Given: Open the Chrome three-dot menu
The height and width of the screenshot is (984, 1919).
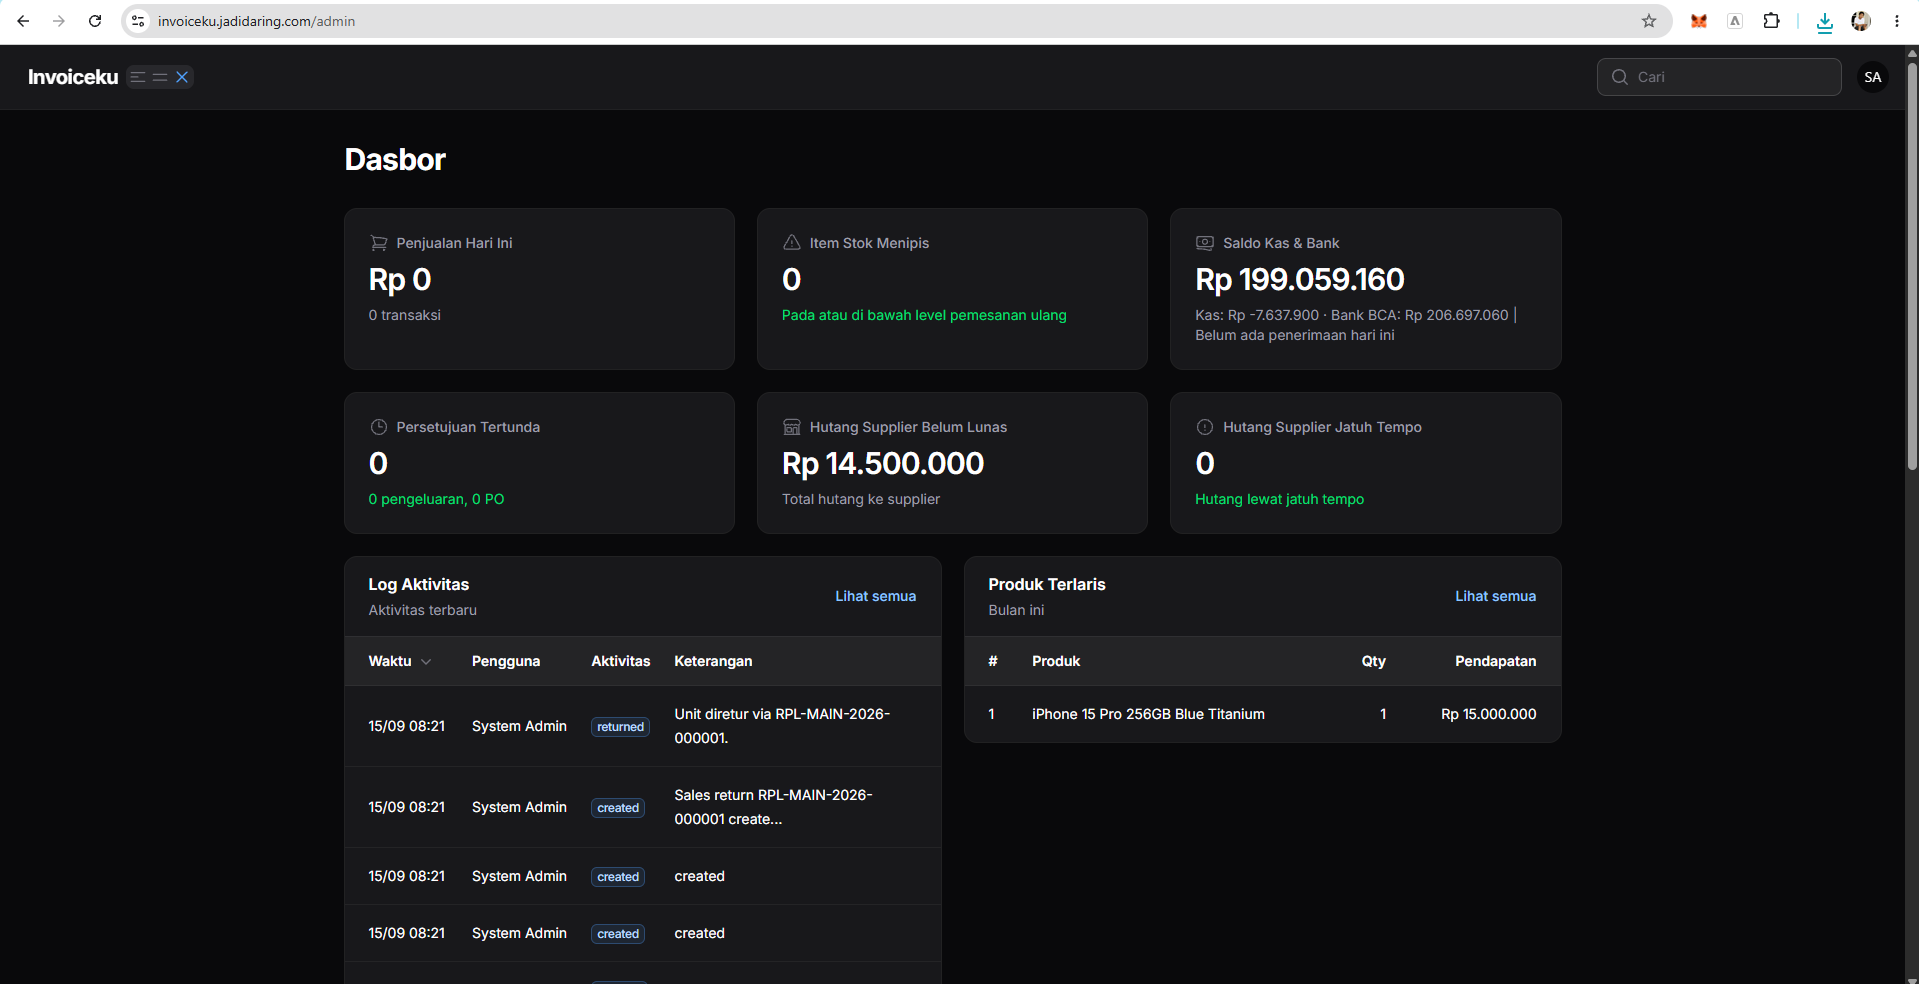Looking at the screenshot, I should 1897,21.
